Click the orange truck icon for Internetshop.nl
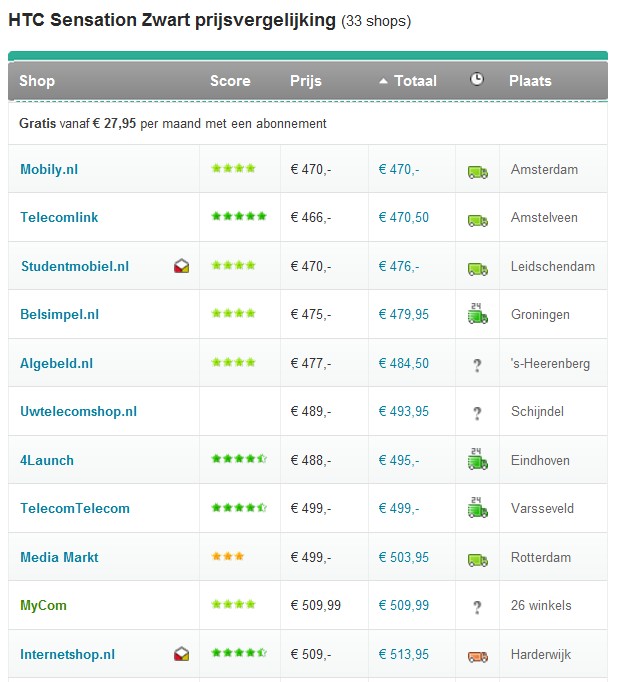This screenshot has width=621, height=682. (x=477, y=656)
